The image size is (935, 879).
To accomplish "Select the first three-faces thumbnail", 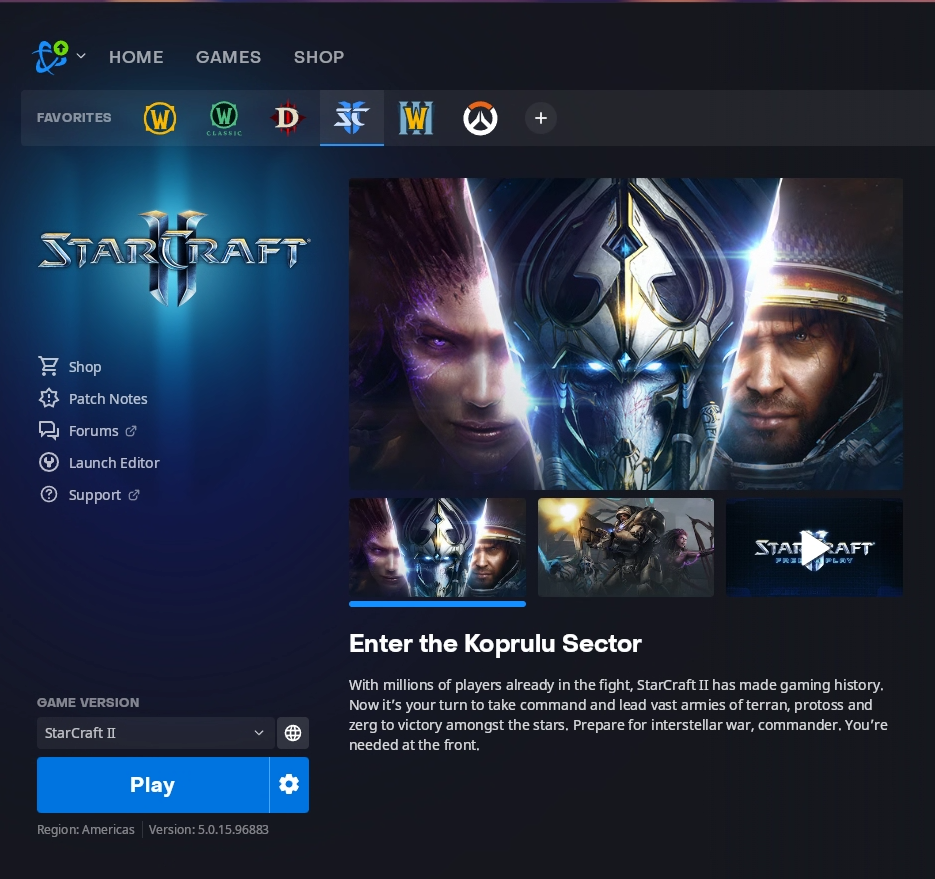I will 437,547.
